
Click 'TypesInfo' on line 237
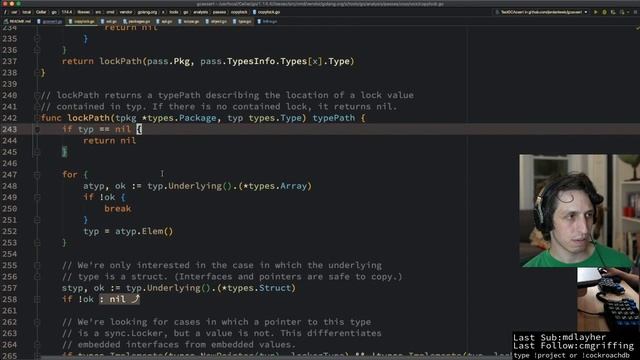coord(251,61)
